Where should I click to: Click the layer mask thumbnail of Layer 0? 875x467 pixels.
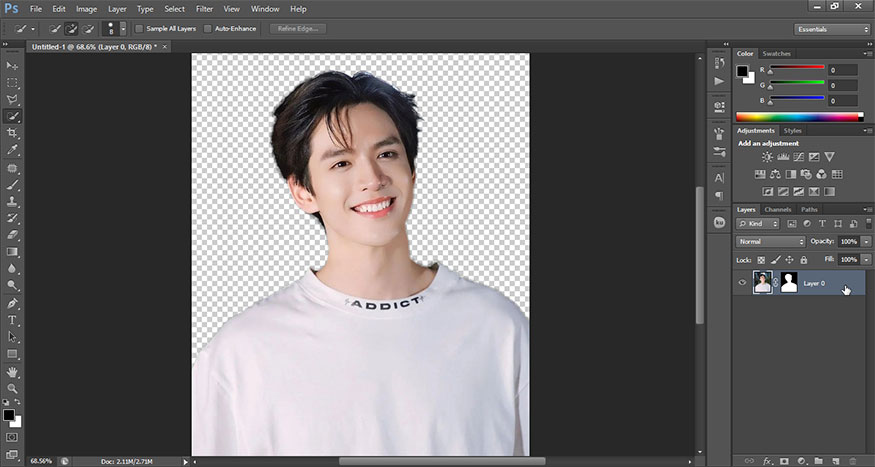788,283
